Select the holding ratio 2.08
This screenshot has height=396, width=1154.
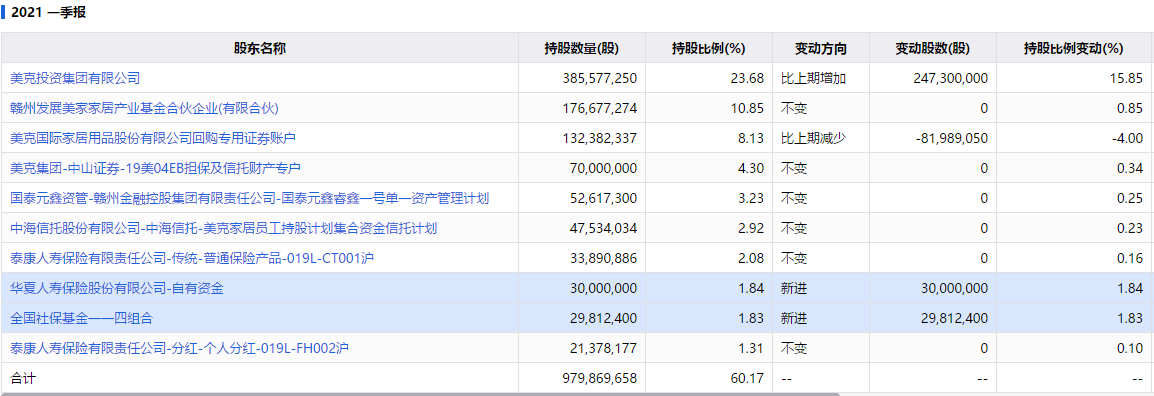click(752, 258)
